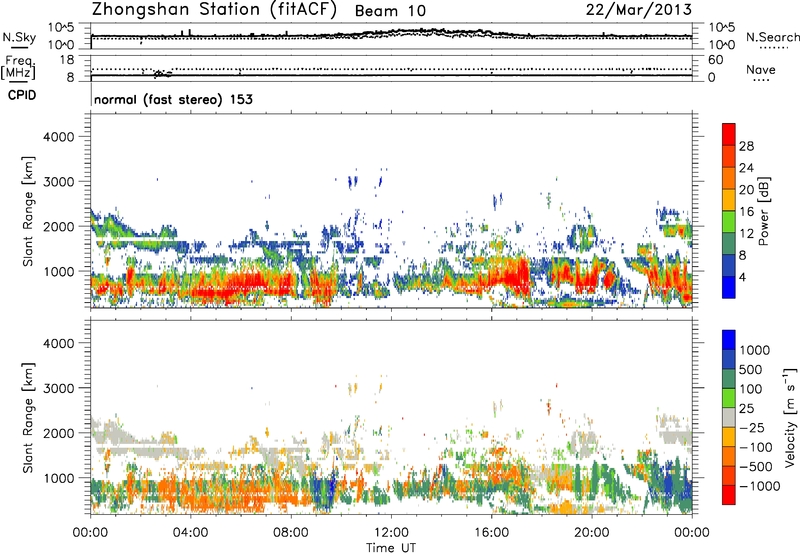Click the 10^0 tick next to N.Sky
The width and height of the screenshot is (800, 554).
coord(61,44)
